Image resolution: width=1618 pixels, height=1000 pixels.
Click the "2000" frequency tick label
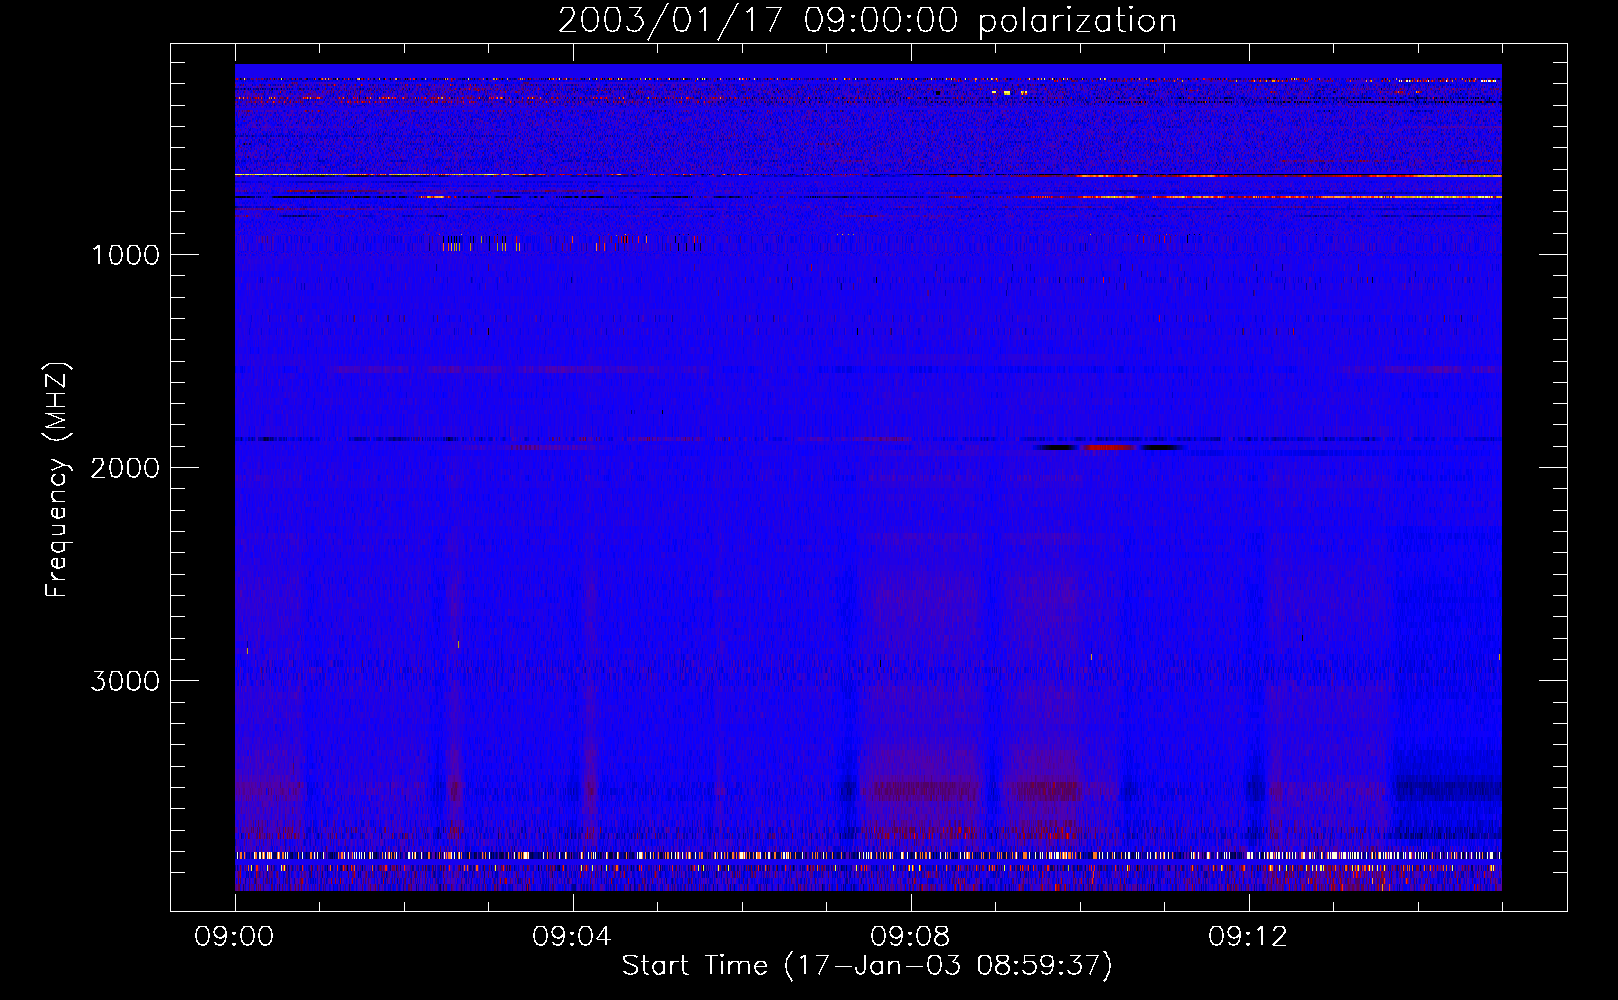125,468
